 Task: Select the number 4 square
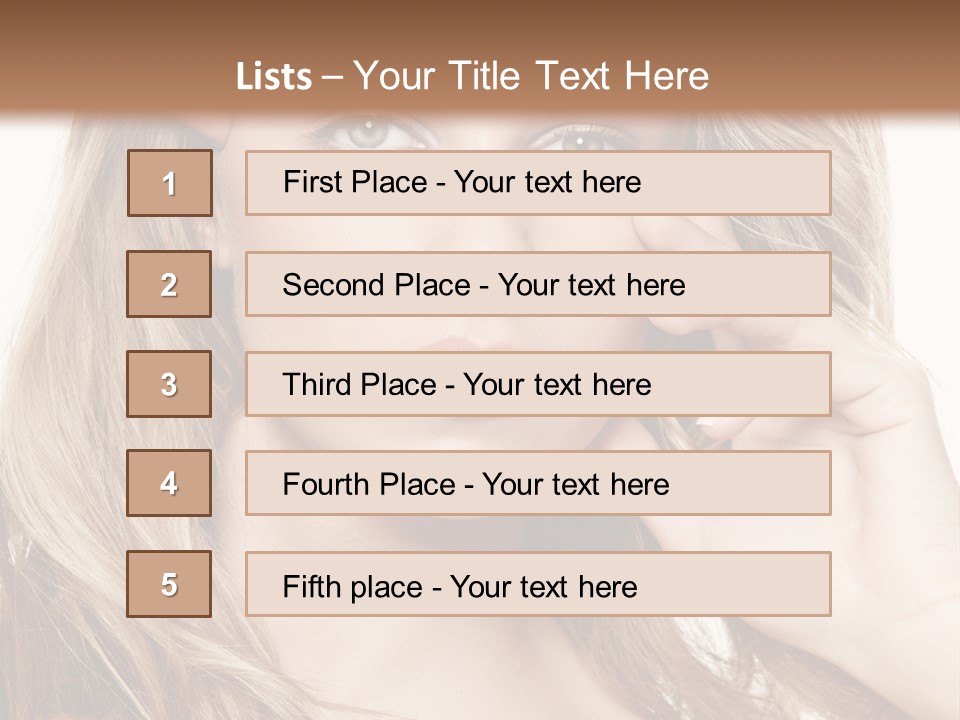tap(169, 483)
